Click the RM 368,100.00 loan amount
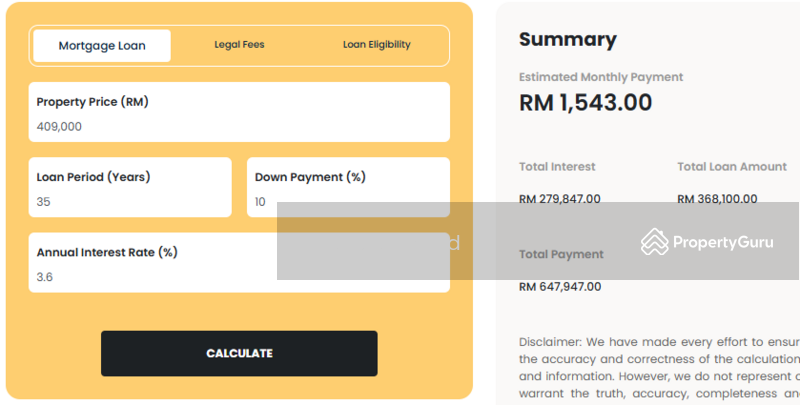800x405 pixels. click(x=717, y=199)
